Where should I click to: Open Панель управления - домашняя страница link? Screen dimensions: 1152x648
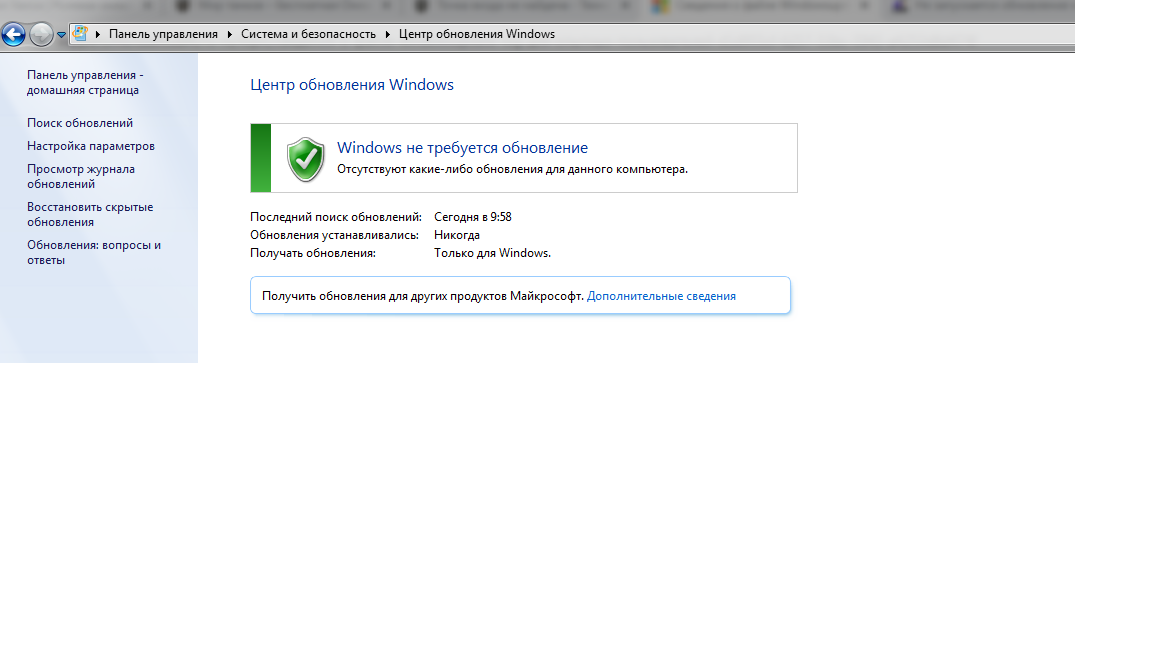pyautogui.click(x=85, y=82)
